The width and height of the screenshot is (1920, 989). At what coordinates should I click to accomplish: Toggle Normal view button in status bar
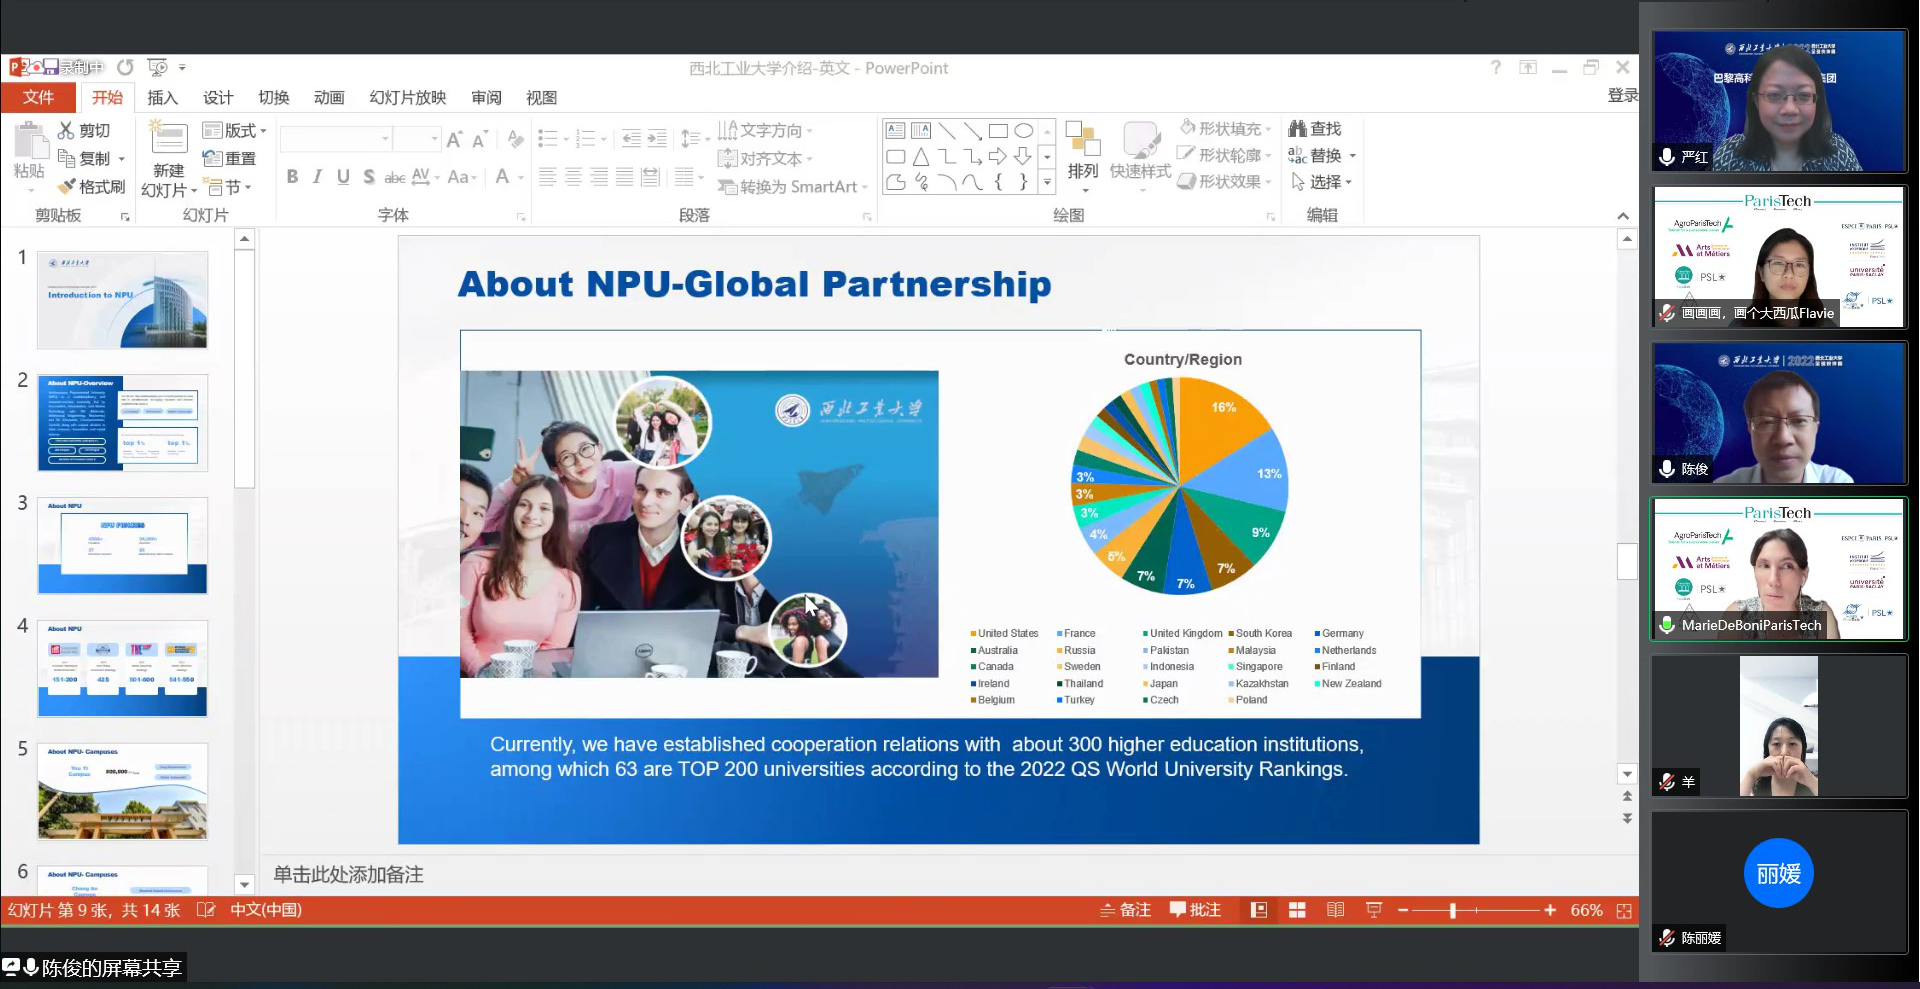[x=1259, y=910]
